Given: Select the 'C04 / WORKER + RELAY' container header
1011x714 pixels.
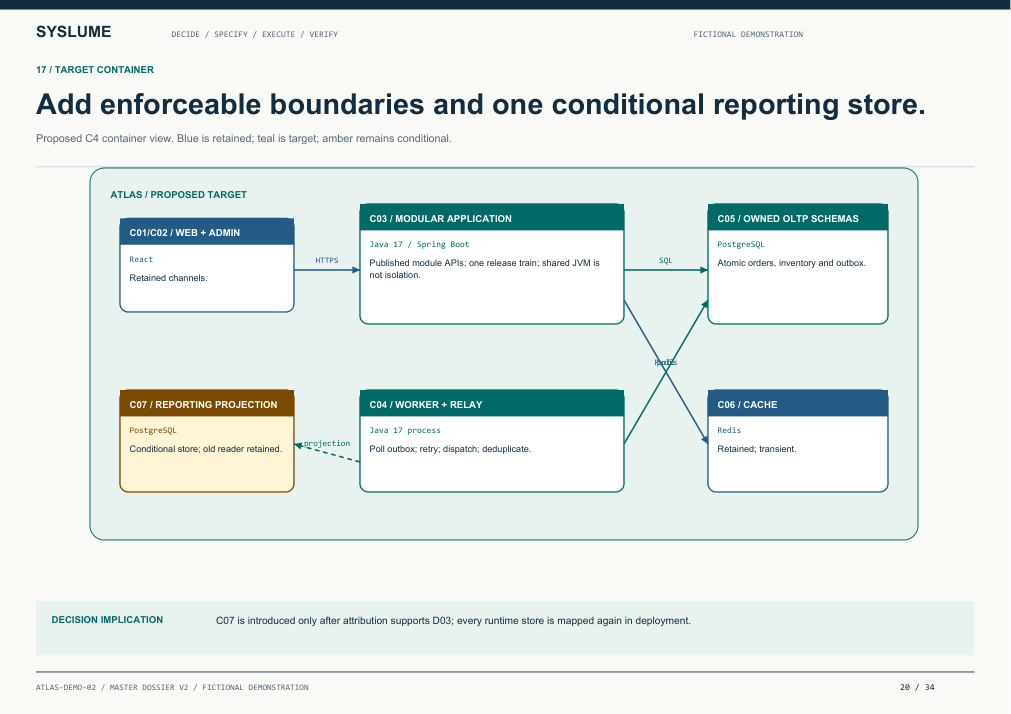Looking at the screenshot, I should tap(492, 404).
